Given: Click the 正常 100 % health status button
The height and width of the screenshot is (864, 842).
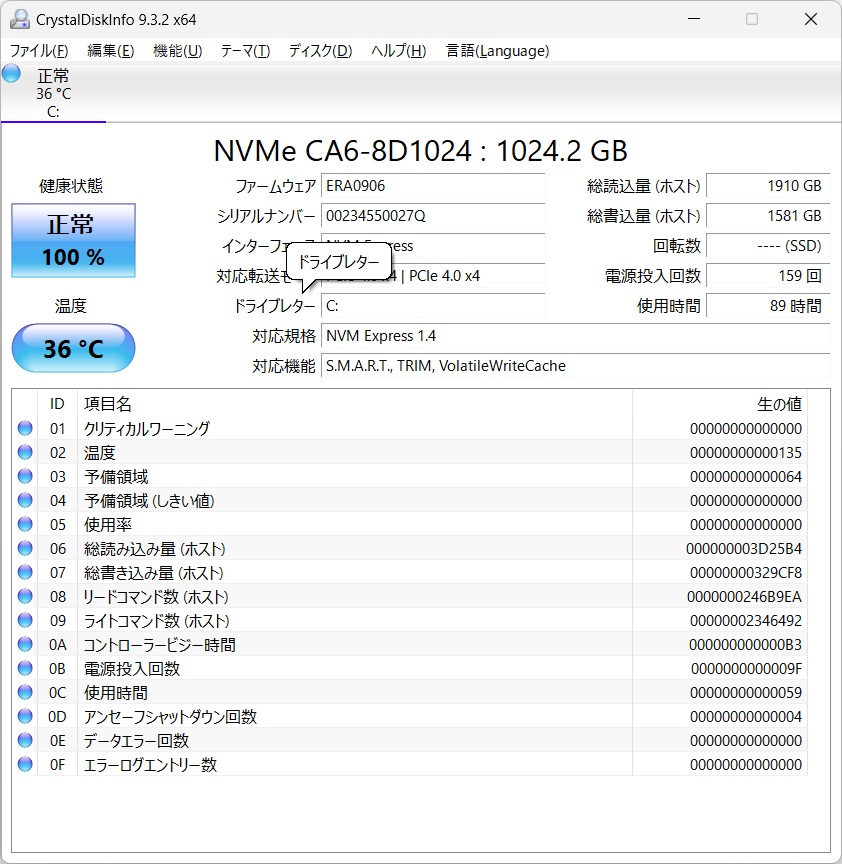Looking at the screenshot, I should point(73,240).
